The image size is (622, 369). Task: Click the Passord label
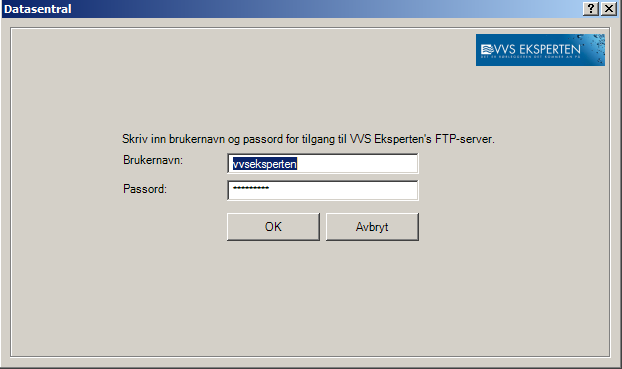(145, 189)
